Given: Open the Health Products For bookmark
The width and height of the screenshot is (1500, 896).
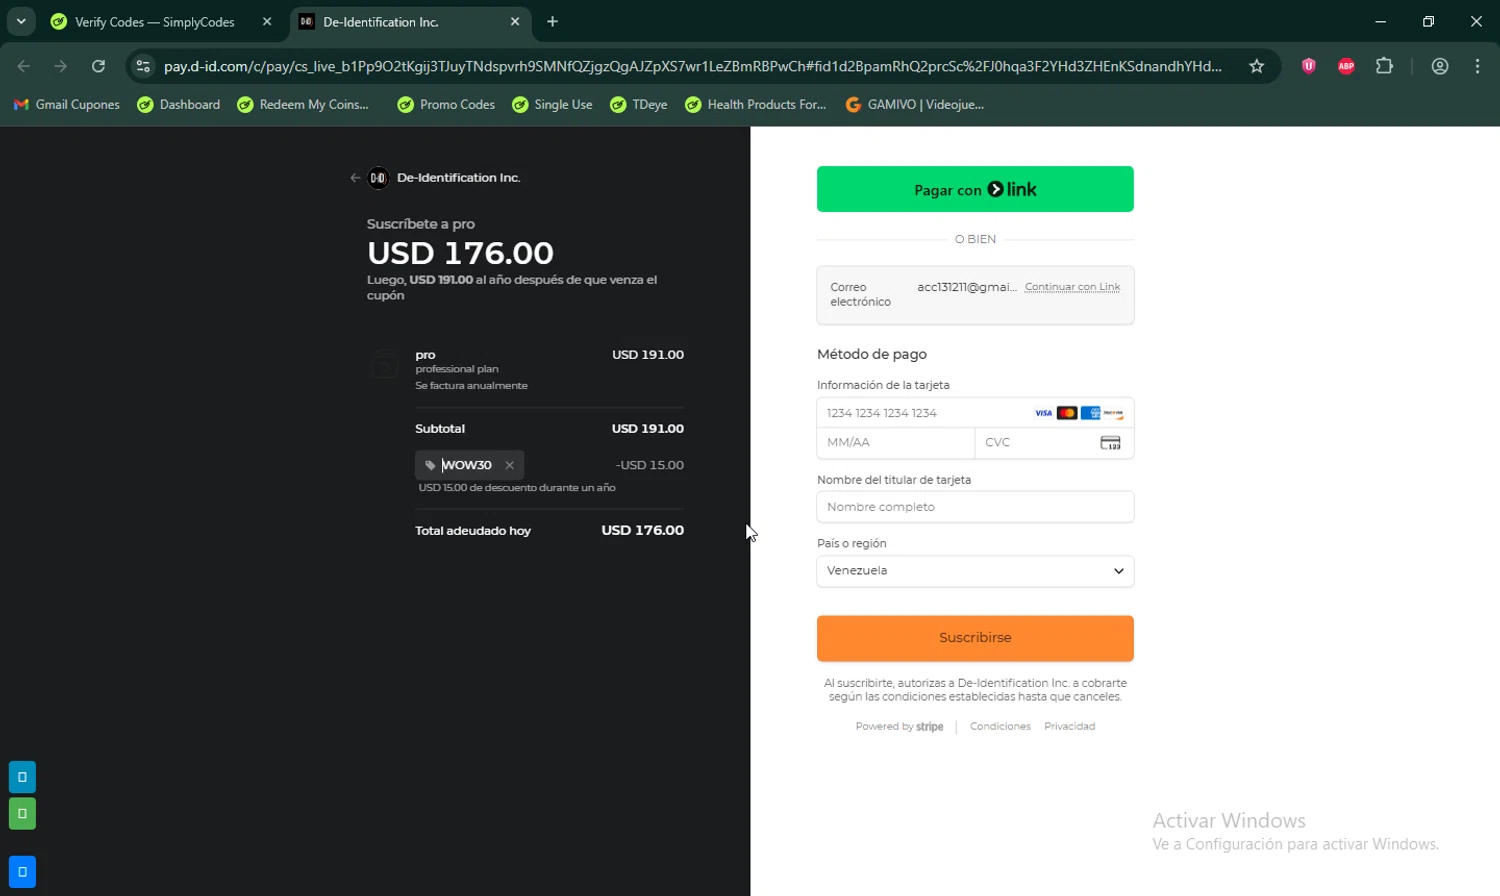Looking at the screenshot, I should click(756, 104).
